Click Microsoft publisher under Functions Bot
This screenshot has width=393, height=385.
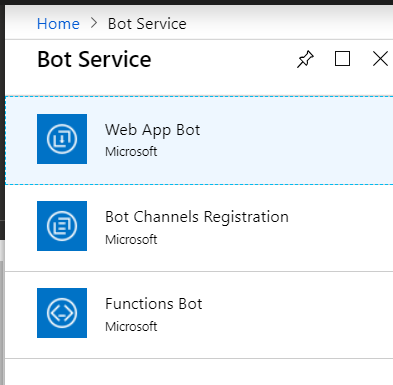tap(131, 327)
